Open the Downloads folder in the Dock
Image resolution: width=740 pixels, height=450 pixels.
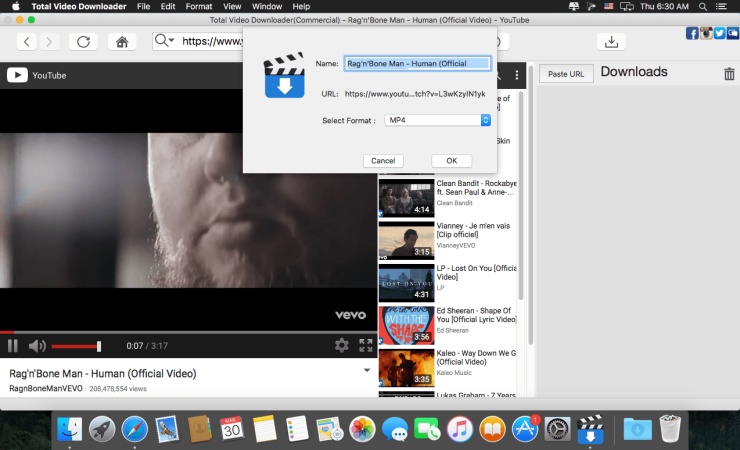pos(638,430)
